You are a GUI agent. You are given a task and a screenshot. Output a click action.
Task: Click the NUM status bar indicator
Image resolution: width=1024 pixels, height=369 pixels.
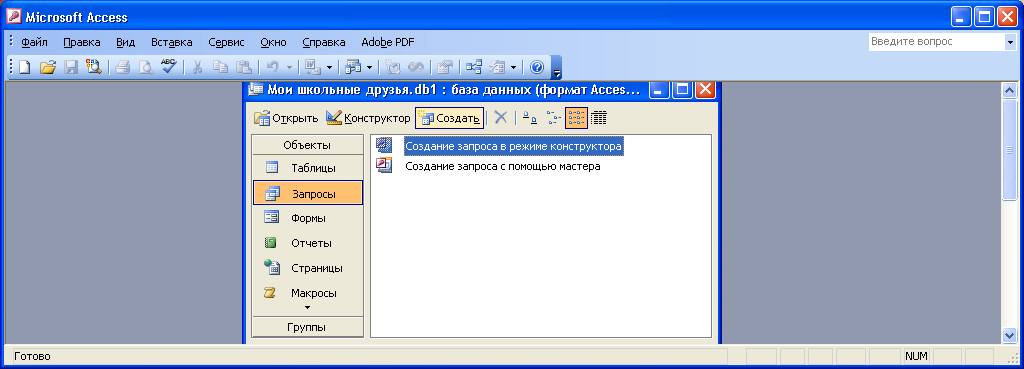pyautogui.click(x=915, y=356)
